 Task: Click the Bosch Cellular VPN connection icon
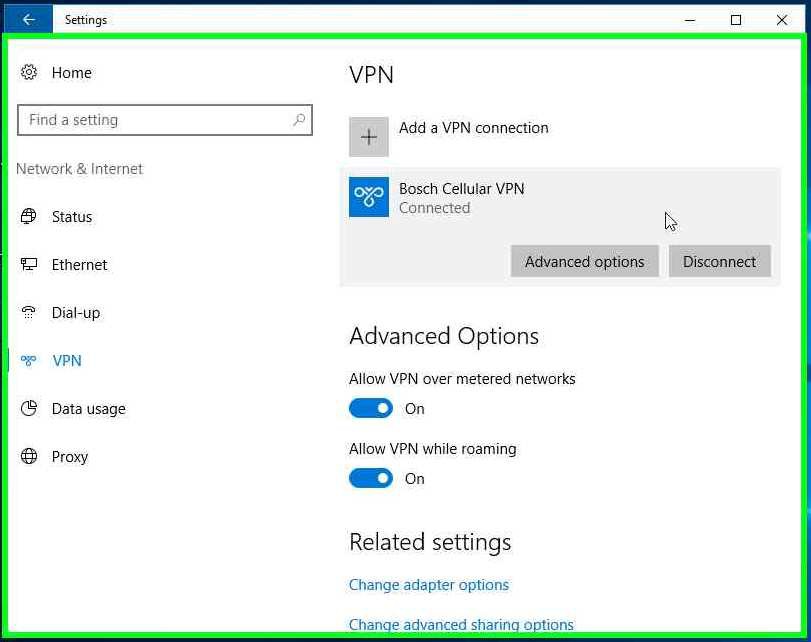(369, 197)
